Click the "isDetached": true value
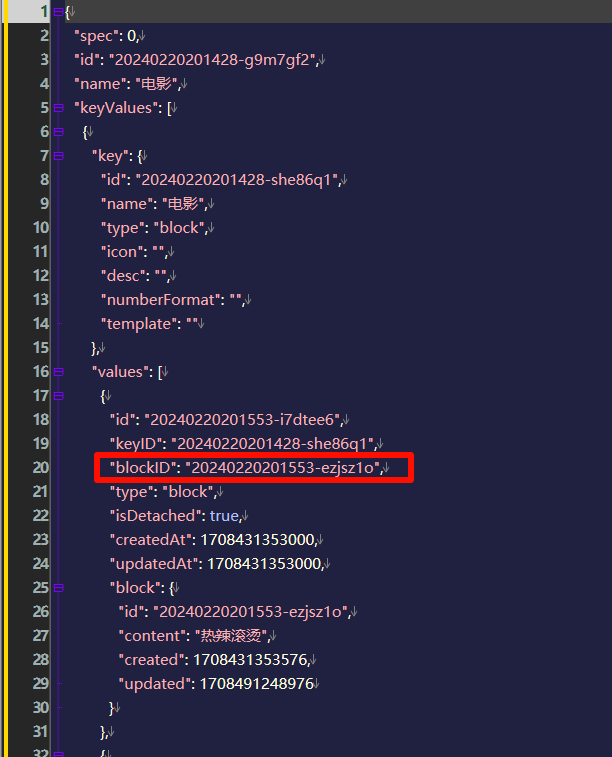612x757 pixels. (225, 516)
